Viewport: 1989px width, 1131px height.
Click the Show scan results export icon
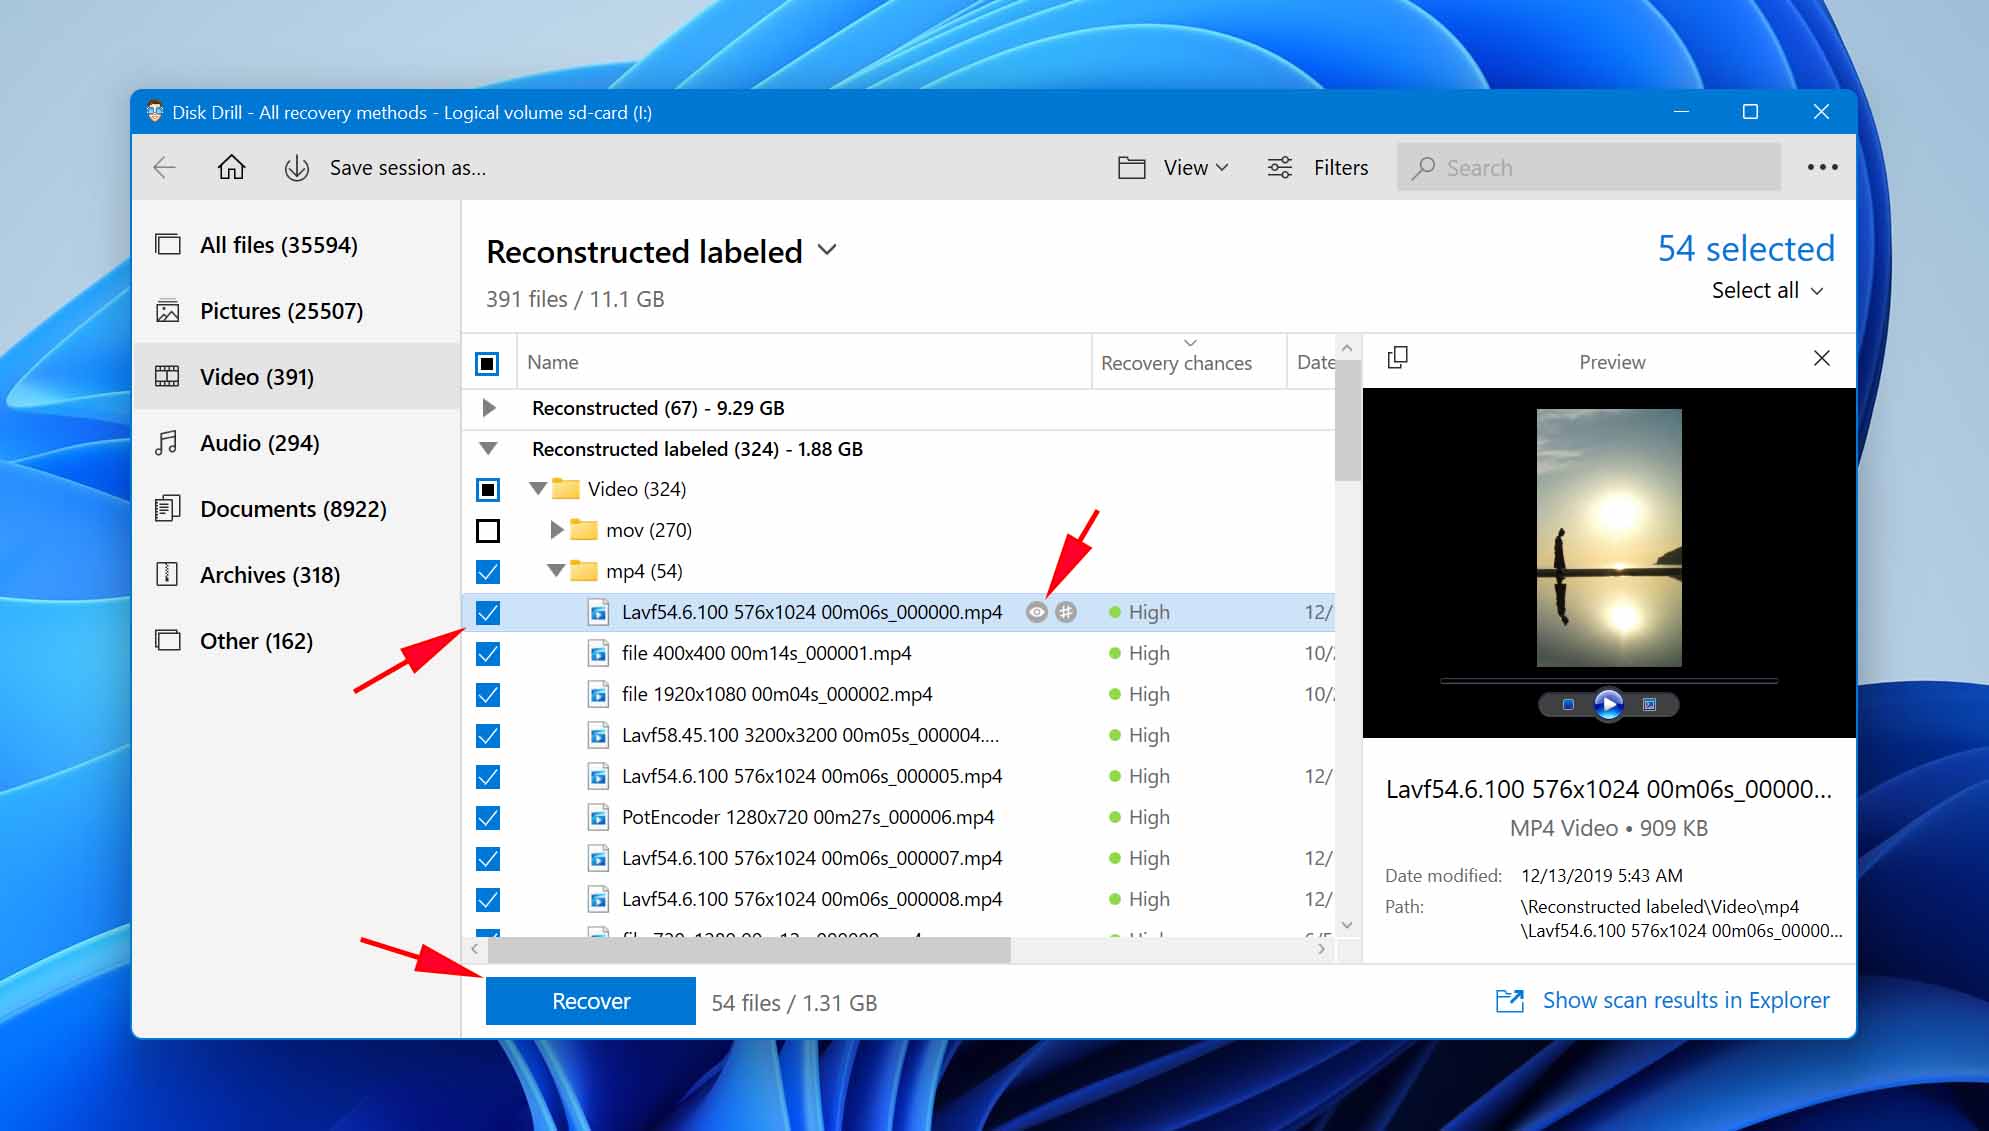click(1509, 1000)
